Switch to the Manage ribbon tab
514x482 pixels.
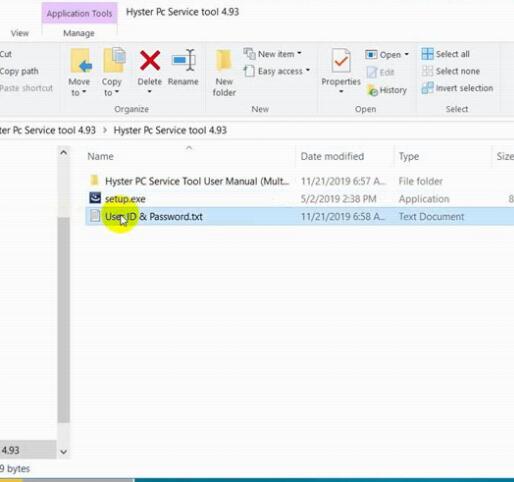pyautogui.click(x=79, y=33)
